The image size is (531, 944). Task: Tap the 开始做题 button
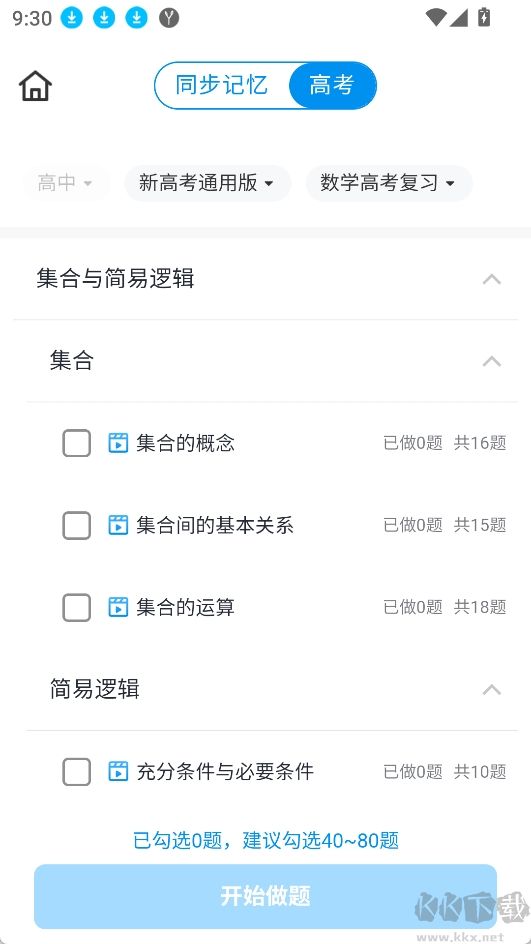[266, 896]
